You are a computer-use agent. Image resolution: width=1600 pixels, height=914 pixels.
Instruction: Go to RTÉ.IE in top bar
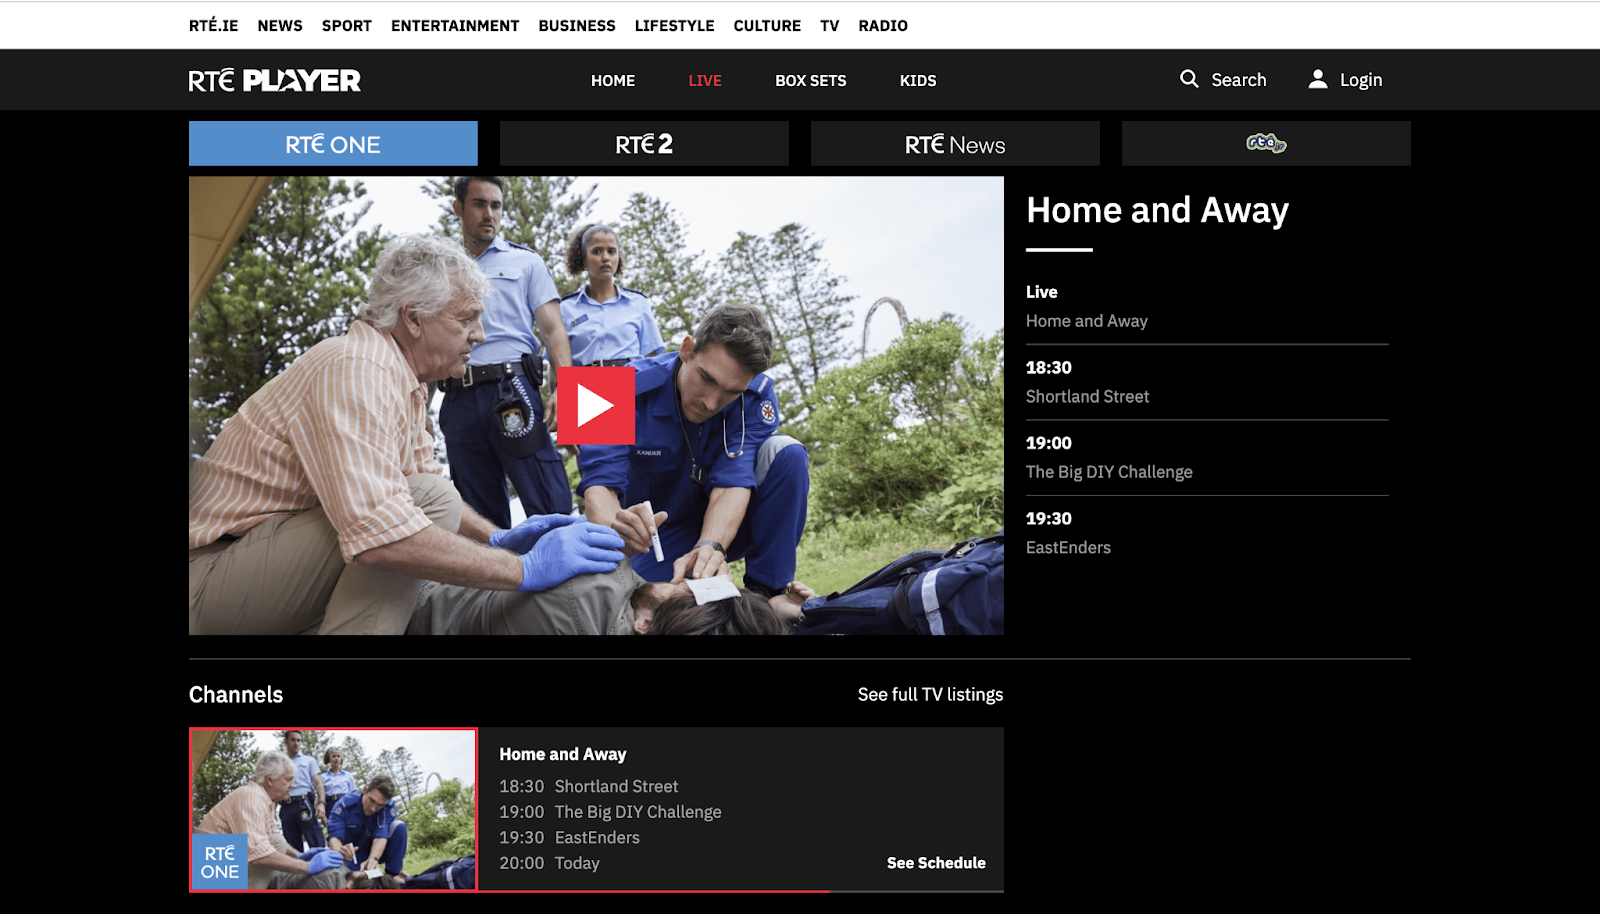point(214,26)
